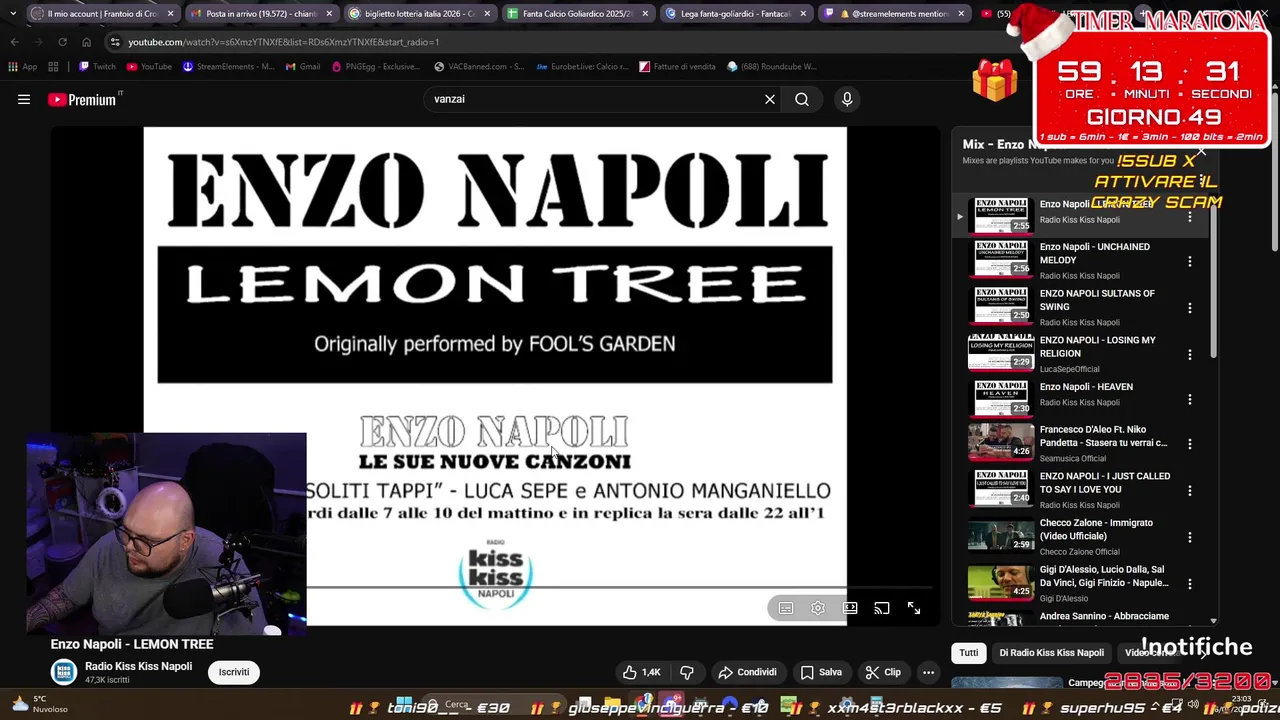
Task: Open options menu for HEAVEN item
Action: pos(1190,399)
